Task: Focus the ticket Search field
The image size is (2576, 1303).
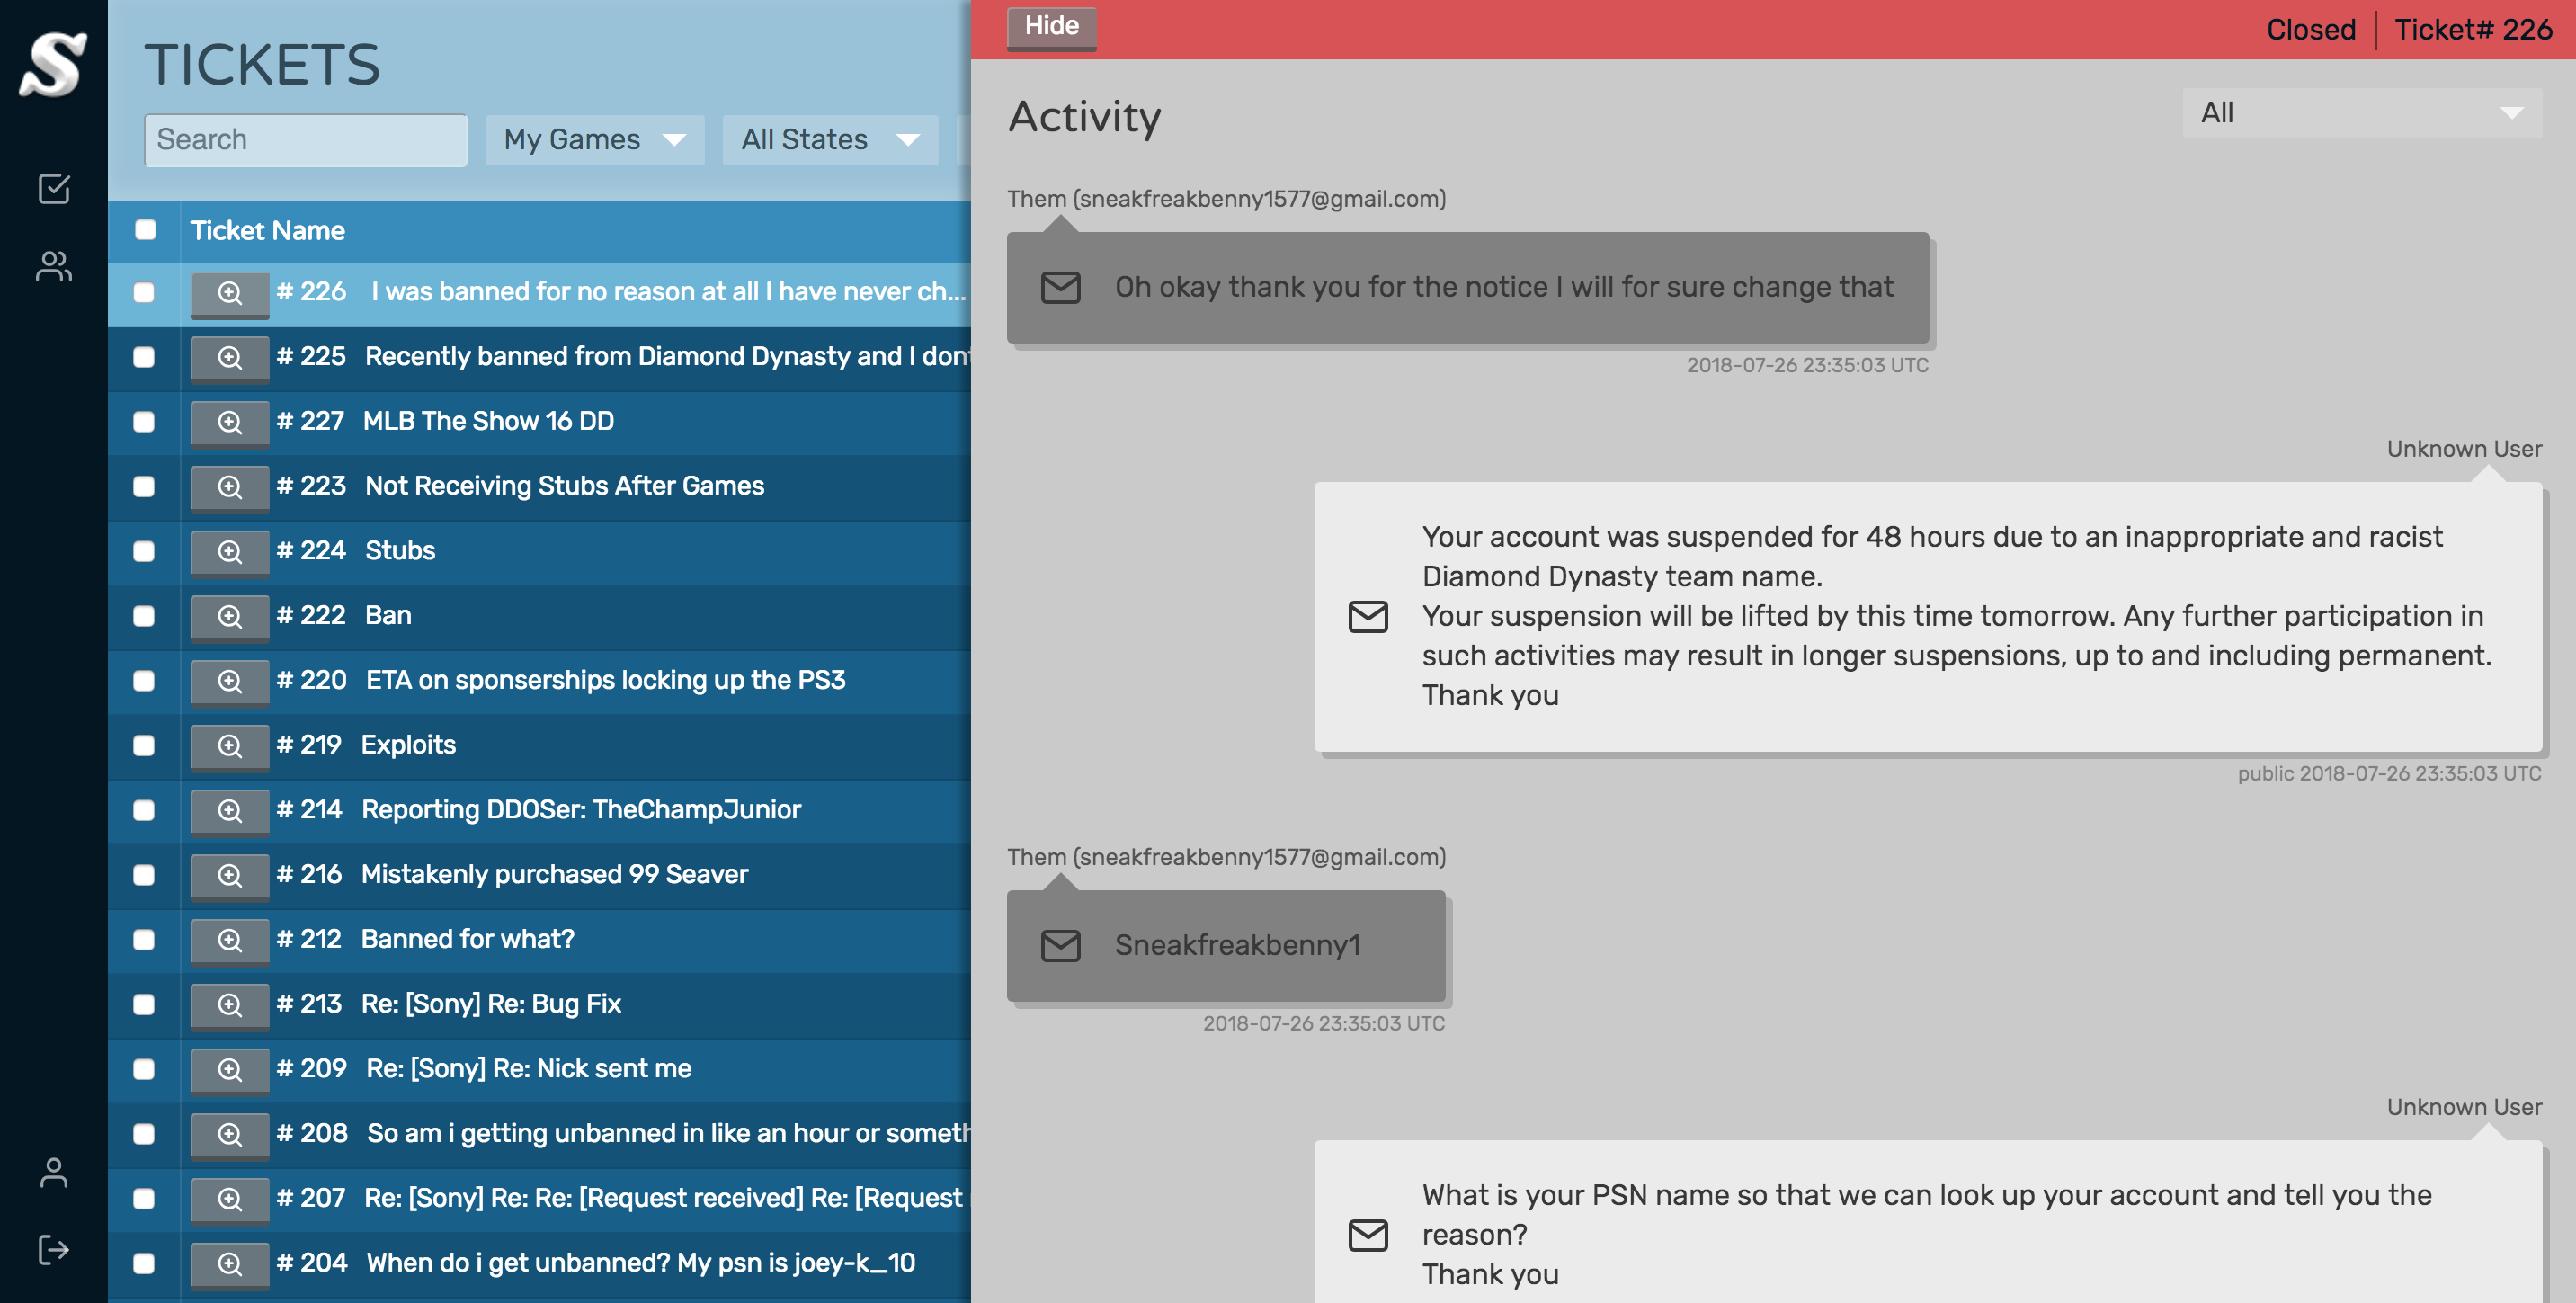Action: point(305,140)
